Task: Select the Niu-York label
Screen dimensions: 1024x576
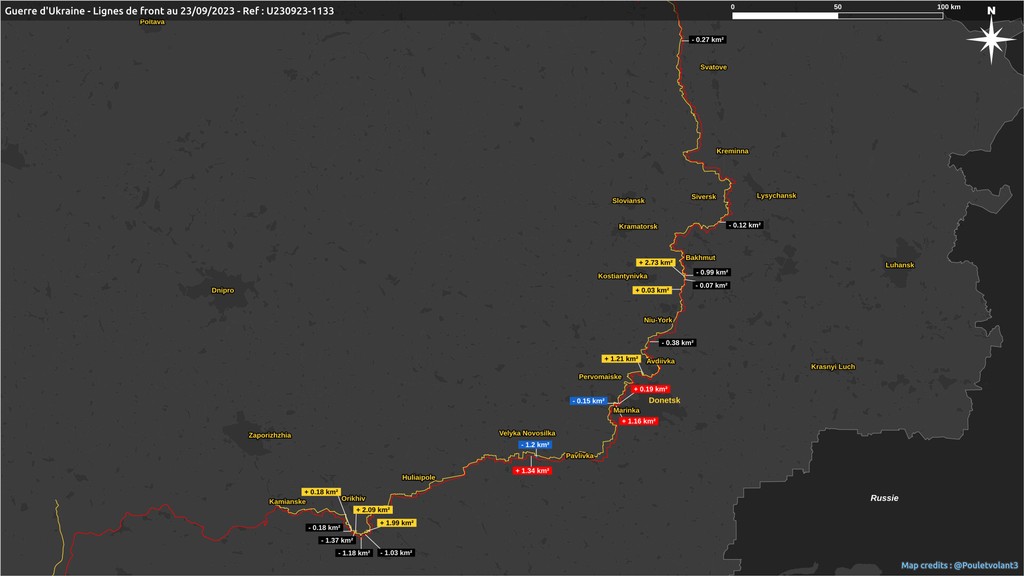Action: pyautogui.click(x=658, y=320)
